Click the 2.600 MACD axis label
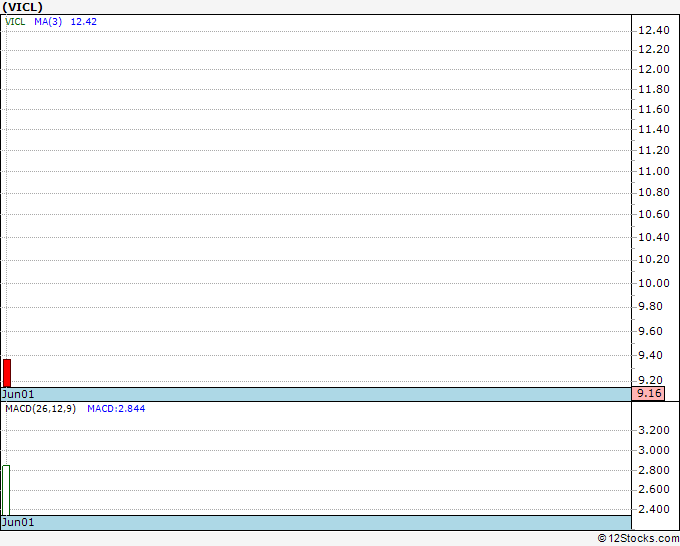The image size is (680, 546). tap(654, 489)
